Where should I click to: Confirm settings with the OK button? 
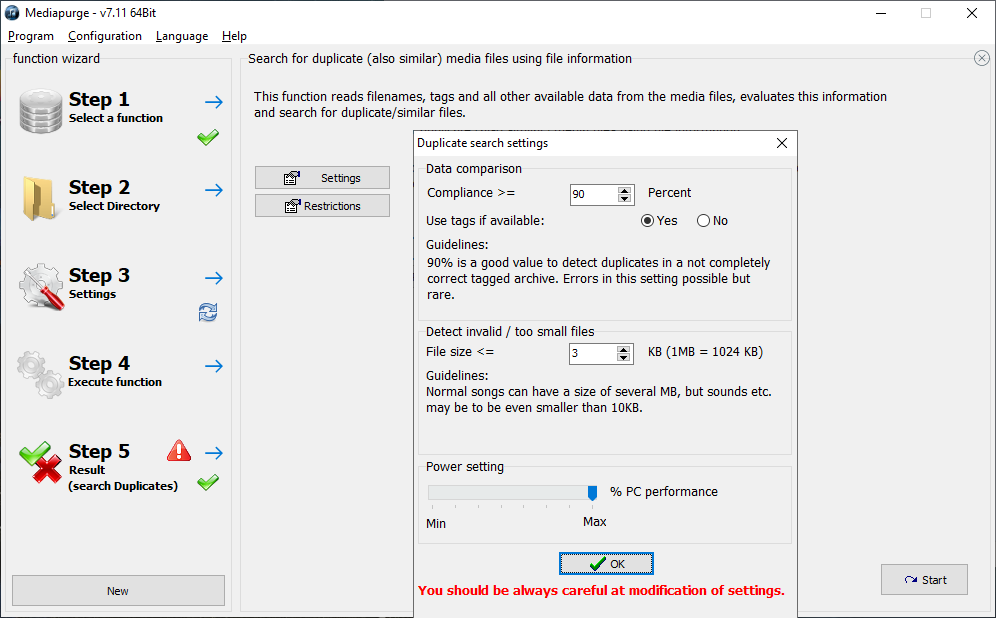tap(606, 563)
